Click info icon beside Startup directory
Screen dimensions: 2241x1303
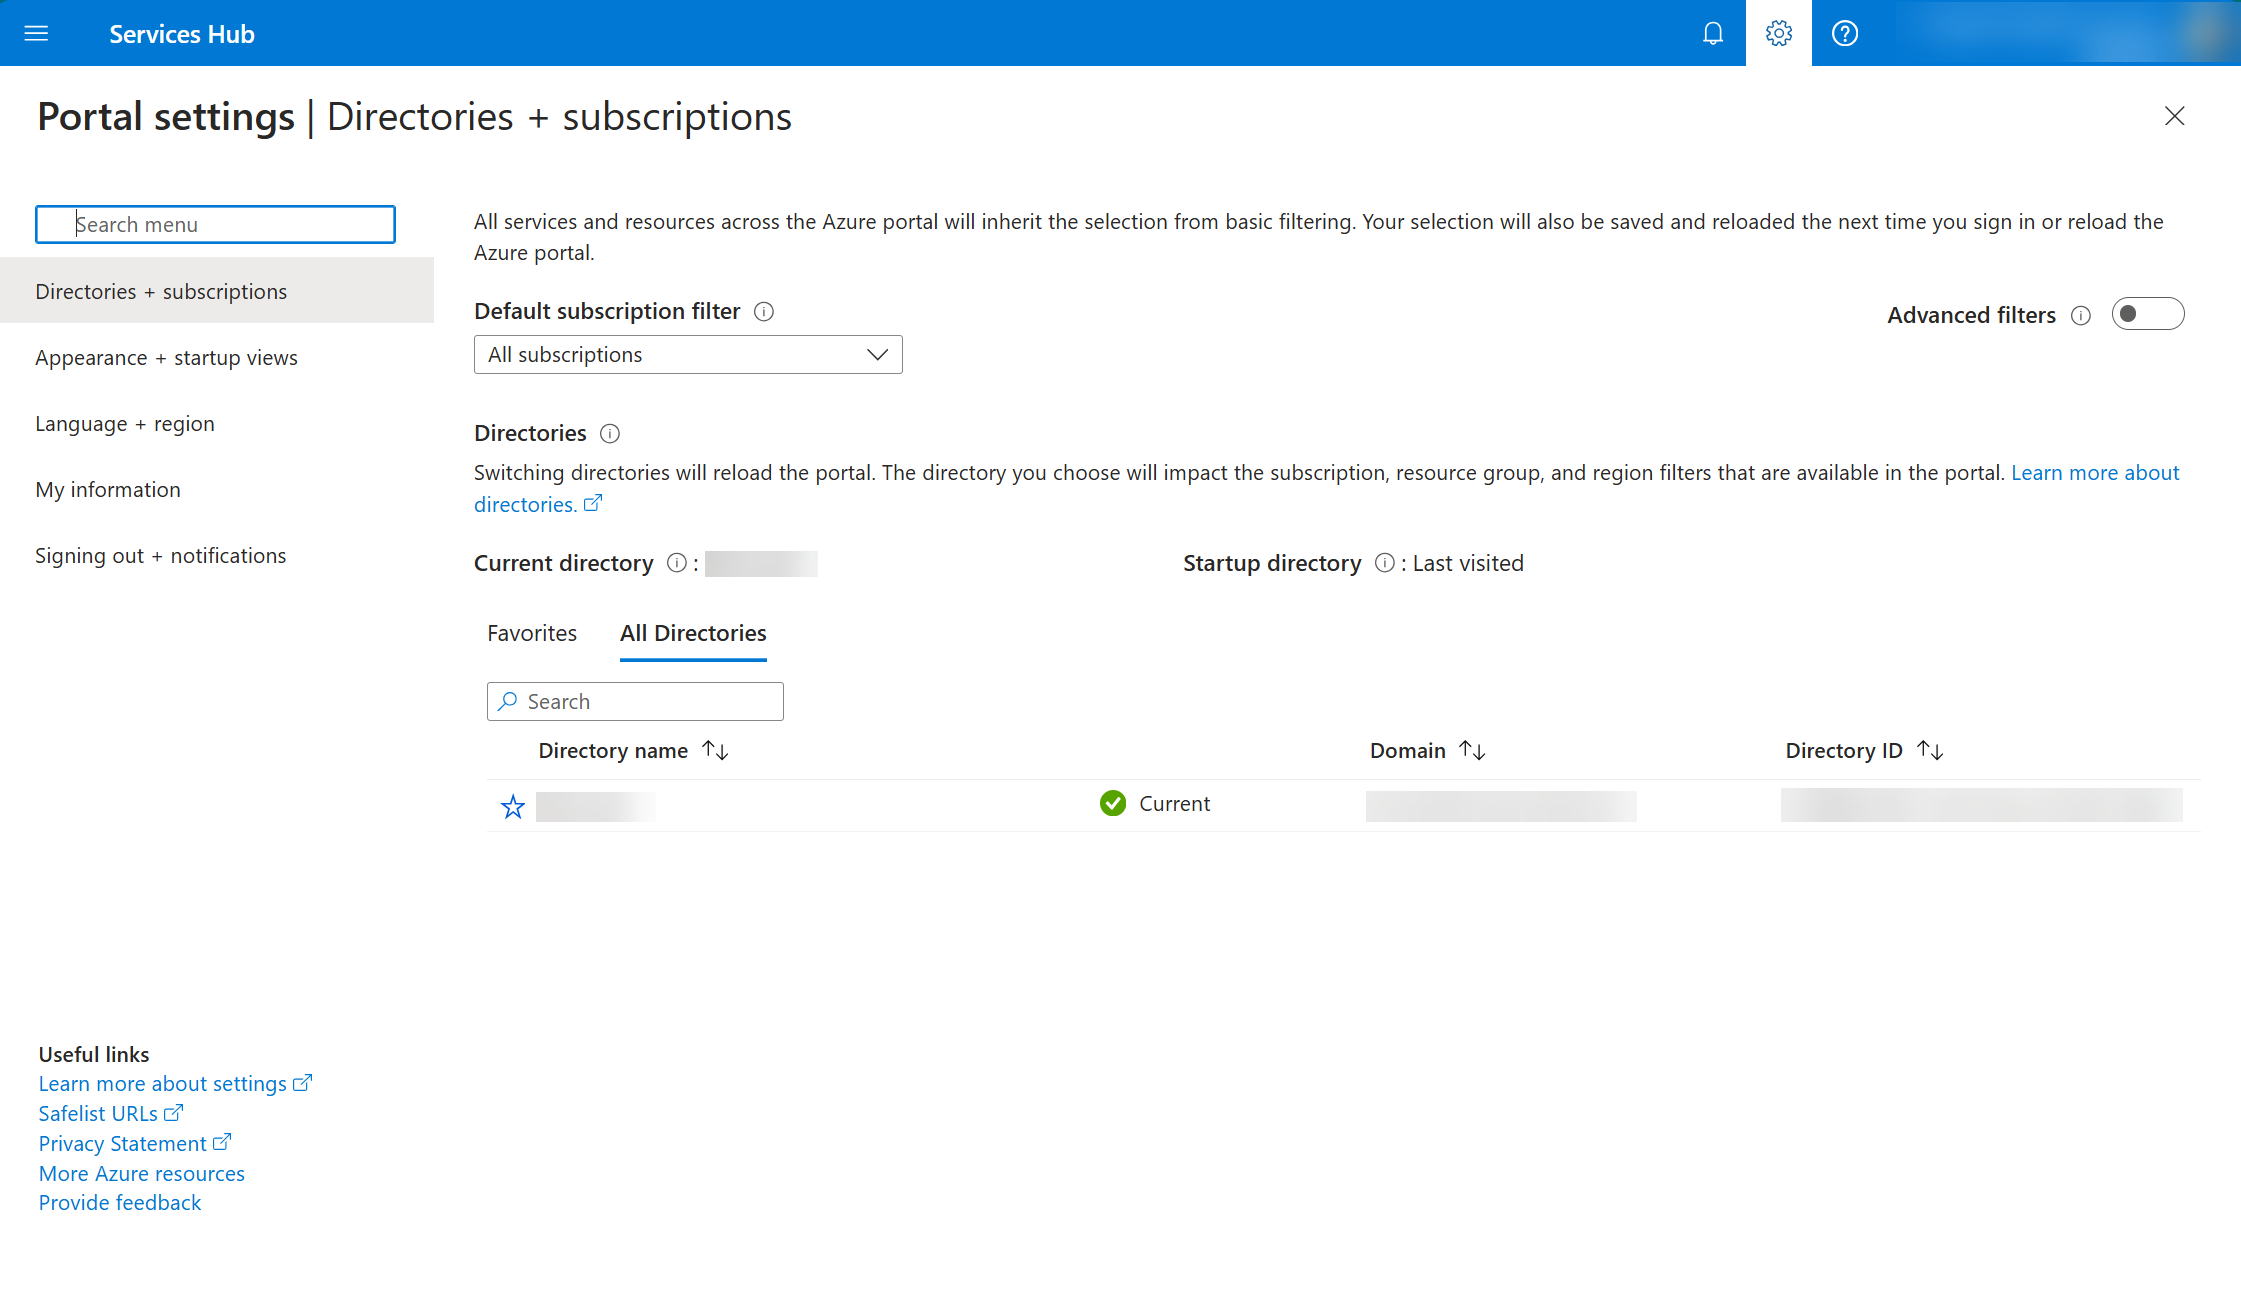pos(1384,563)
